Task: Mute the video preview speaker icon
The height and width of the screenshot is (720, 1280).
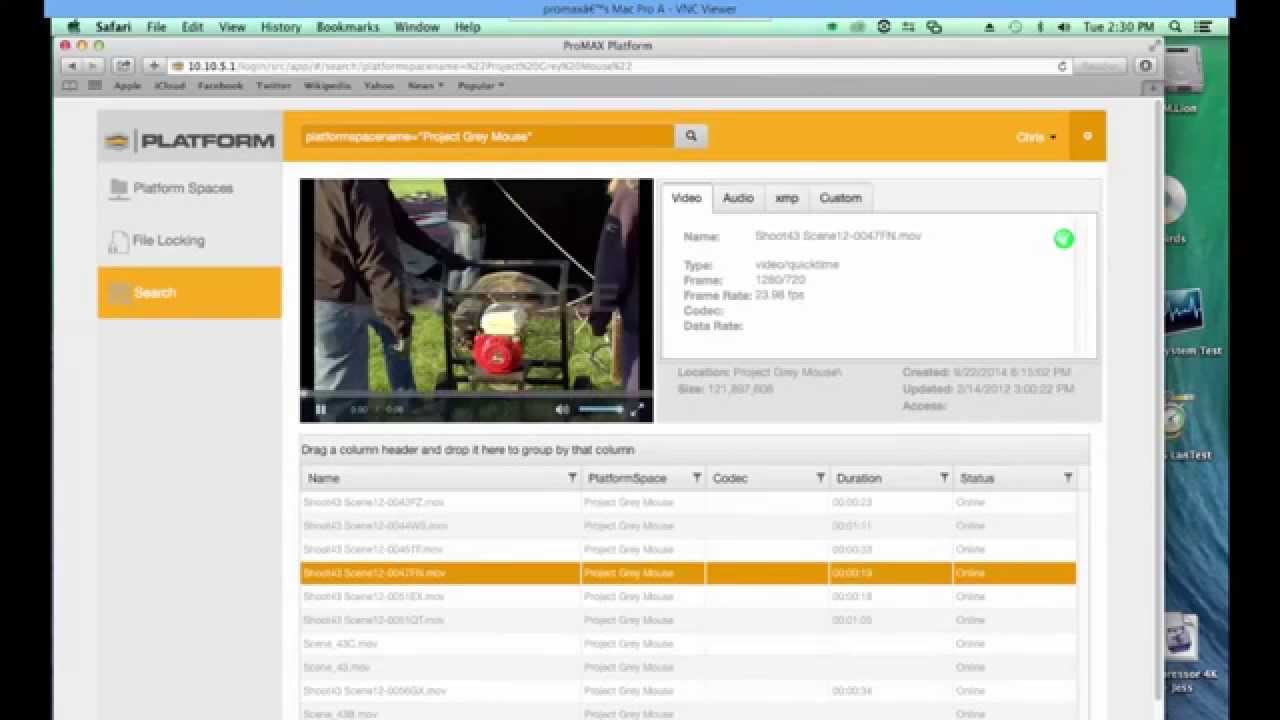Action: pos(562,409)
